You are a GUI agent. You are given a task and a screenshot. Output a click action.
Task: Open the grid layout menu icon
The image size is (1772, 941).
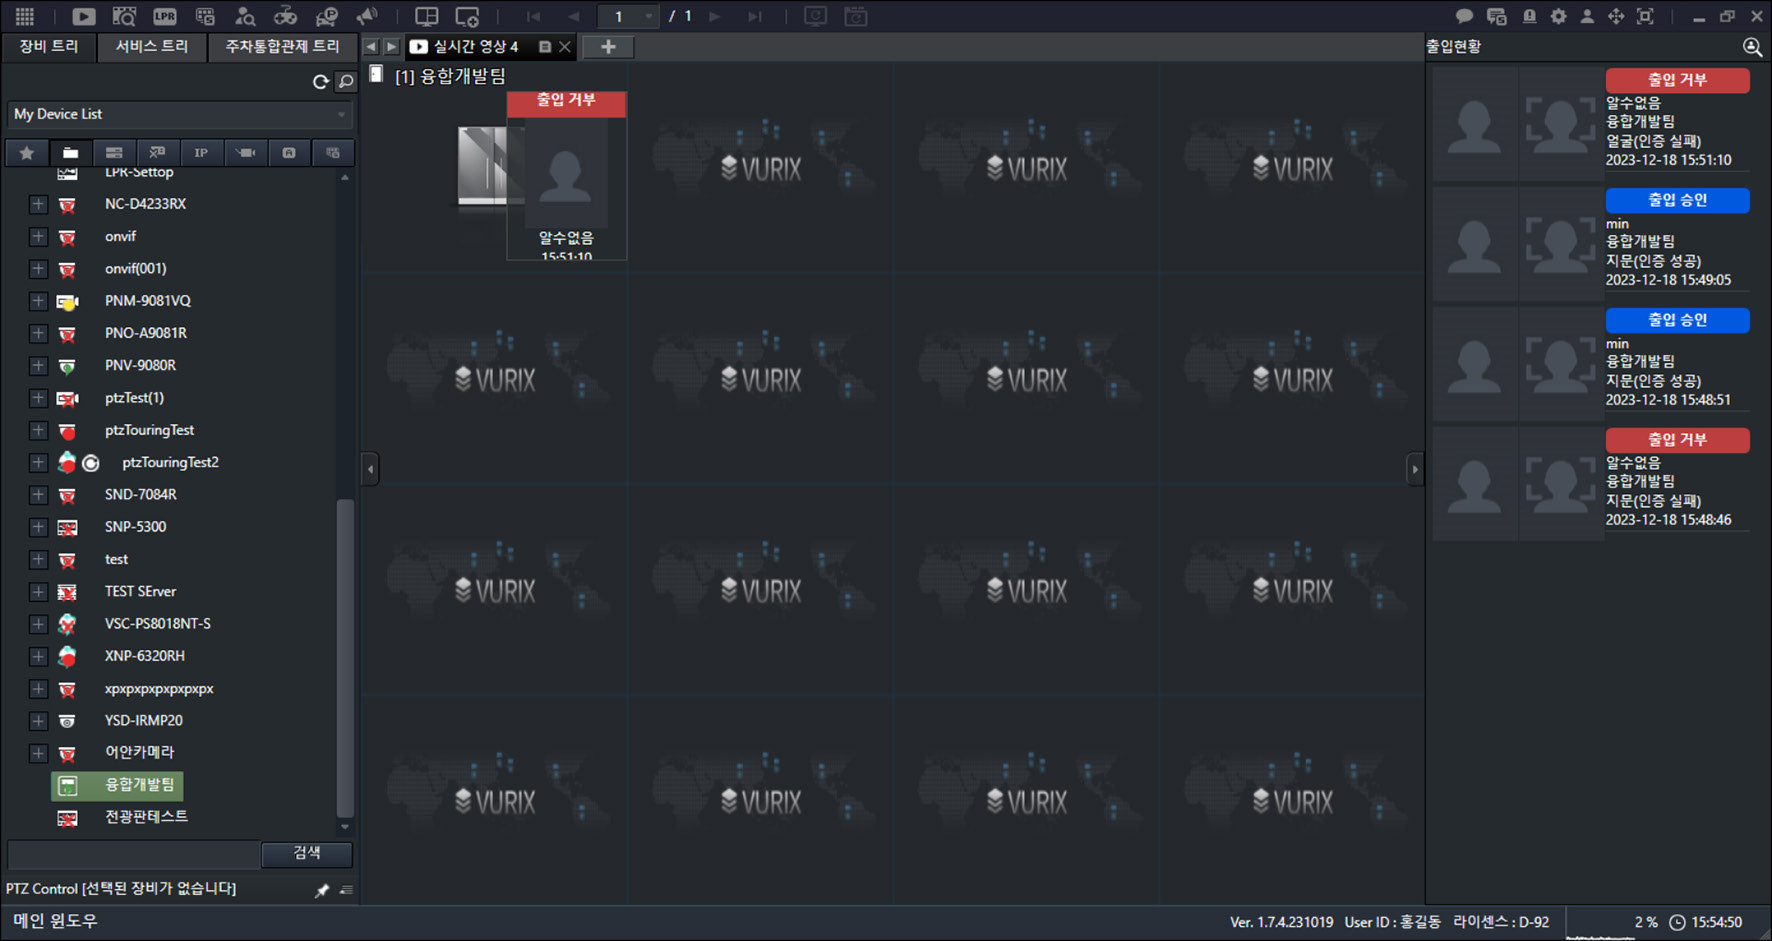(x=25, y=16)
